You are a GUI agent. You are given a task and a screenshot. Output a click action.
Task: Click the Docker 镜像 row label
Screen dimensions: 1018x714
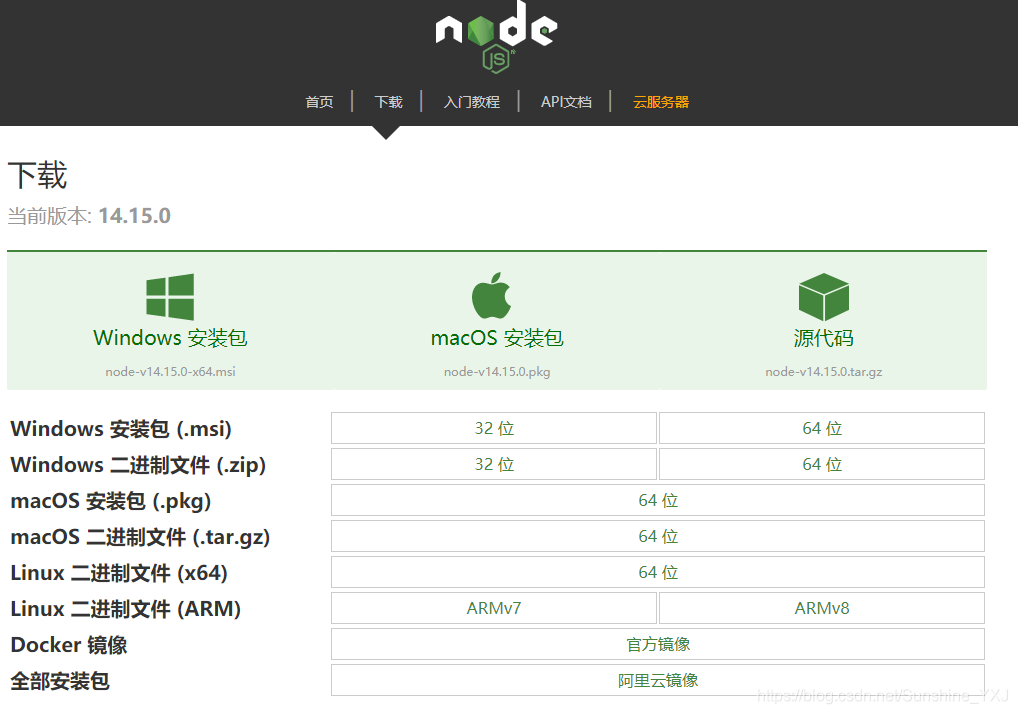[69, 645]
